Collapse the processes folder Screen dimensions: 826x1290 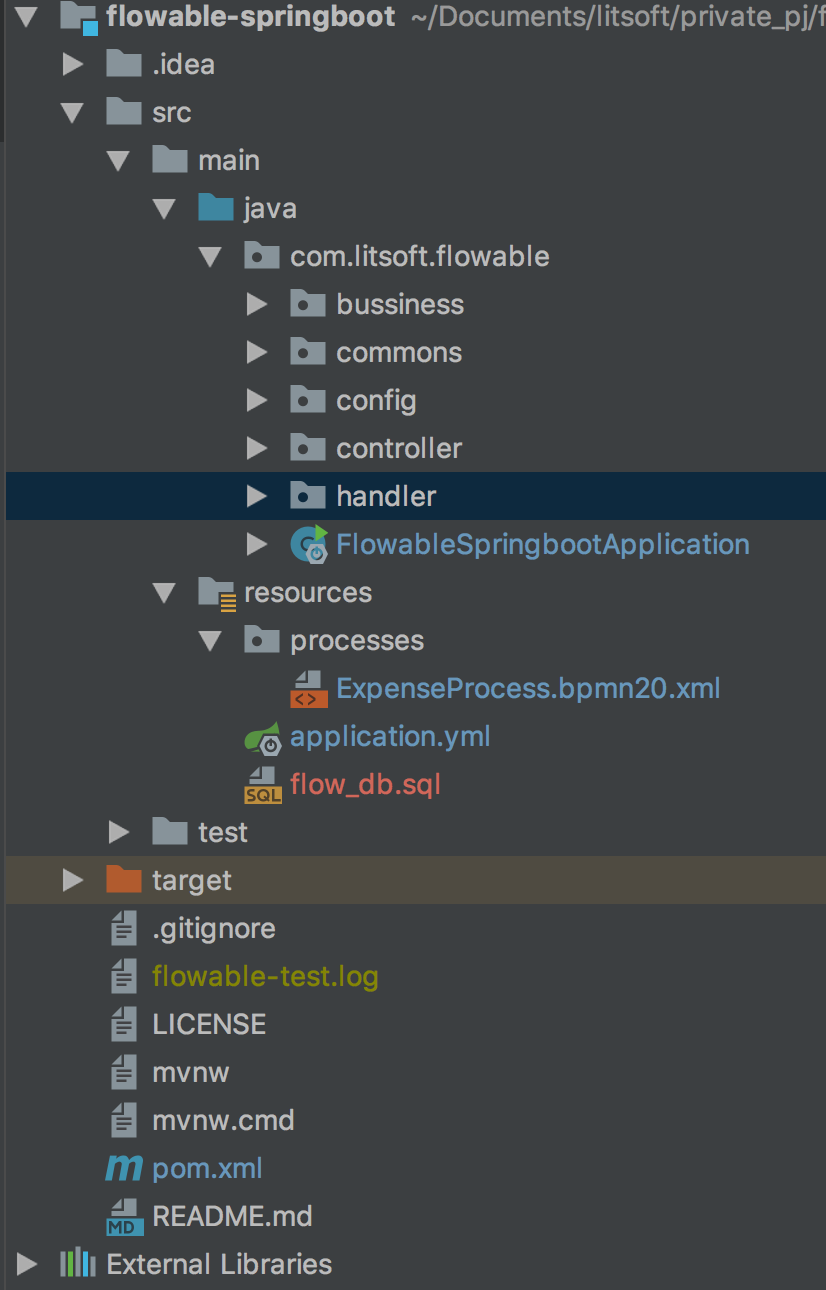[210, 640]
